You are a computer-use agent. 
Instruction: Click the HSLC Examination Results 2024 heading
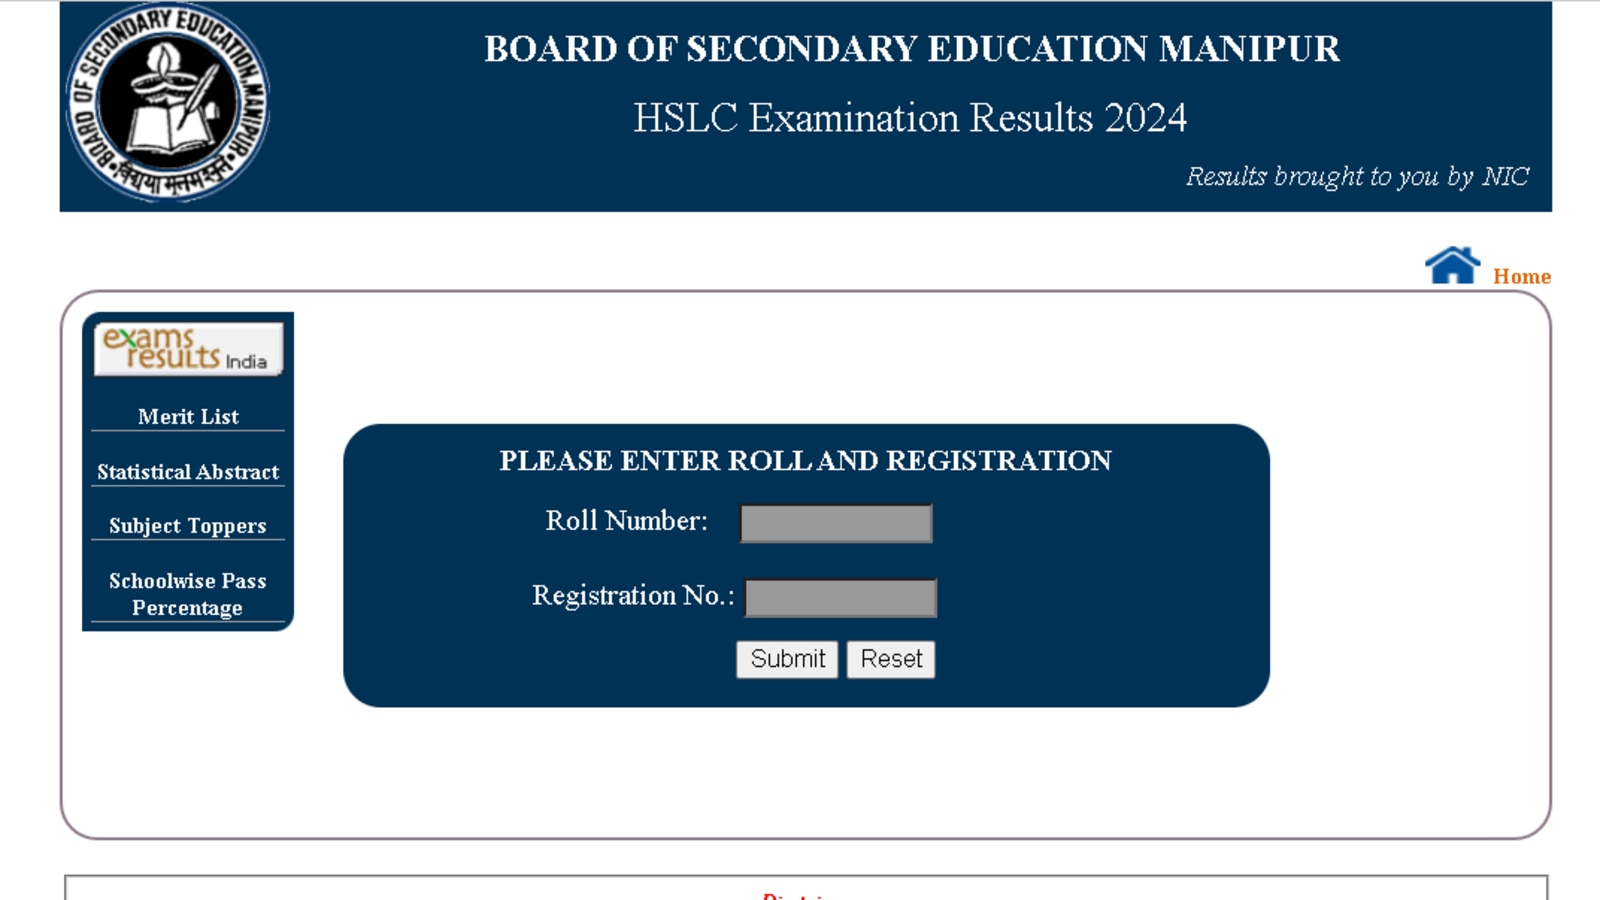point(908,115)
